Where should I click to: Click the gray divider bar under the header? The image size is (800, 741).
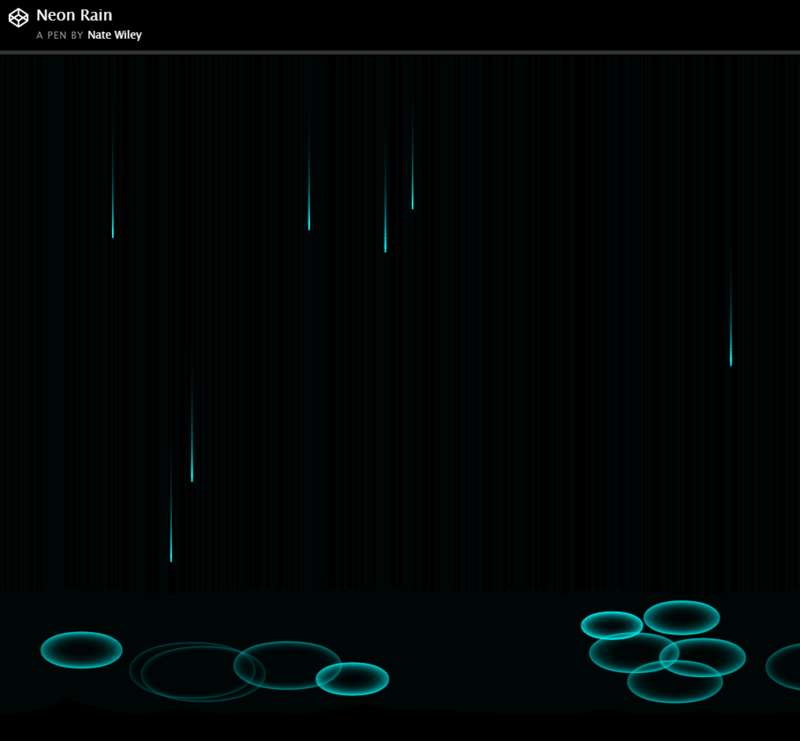(400, 52)
